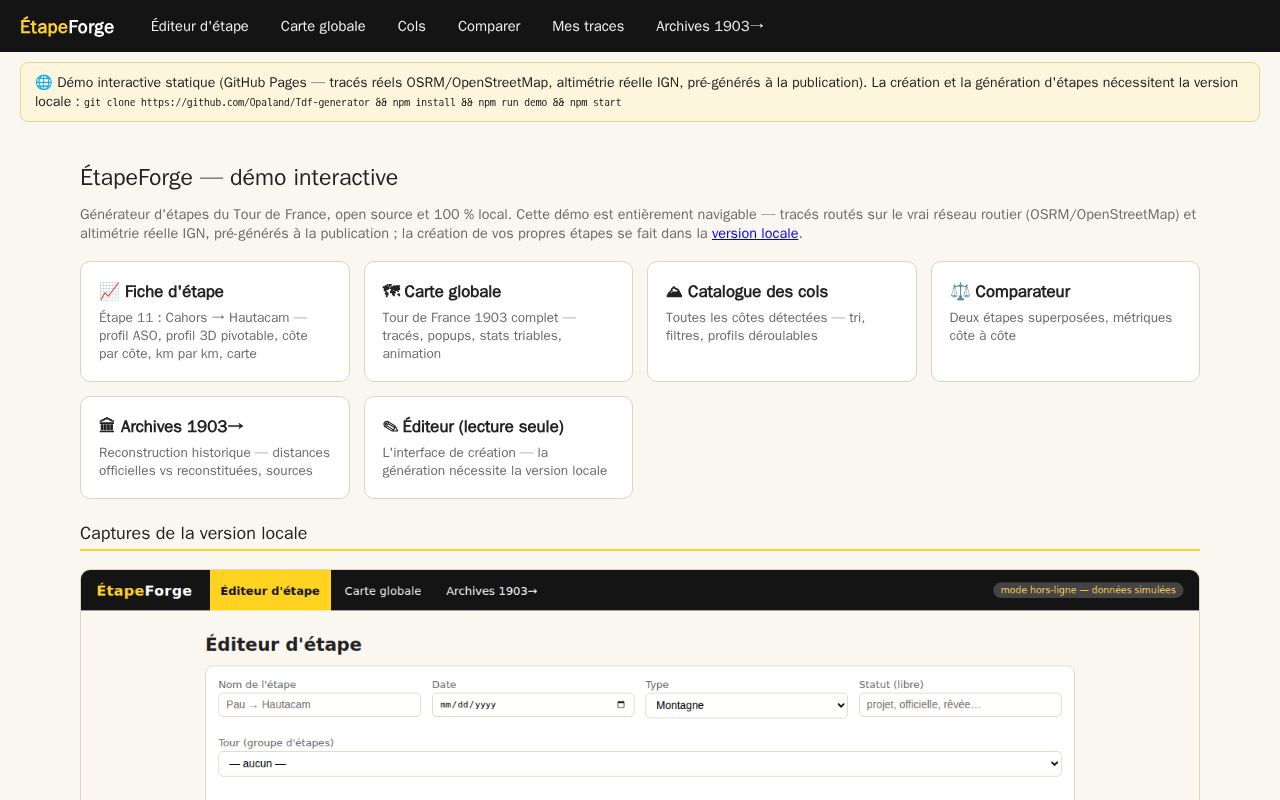
Task: Open the Catalogue des cols card title
Action: tap(758, 292)
